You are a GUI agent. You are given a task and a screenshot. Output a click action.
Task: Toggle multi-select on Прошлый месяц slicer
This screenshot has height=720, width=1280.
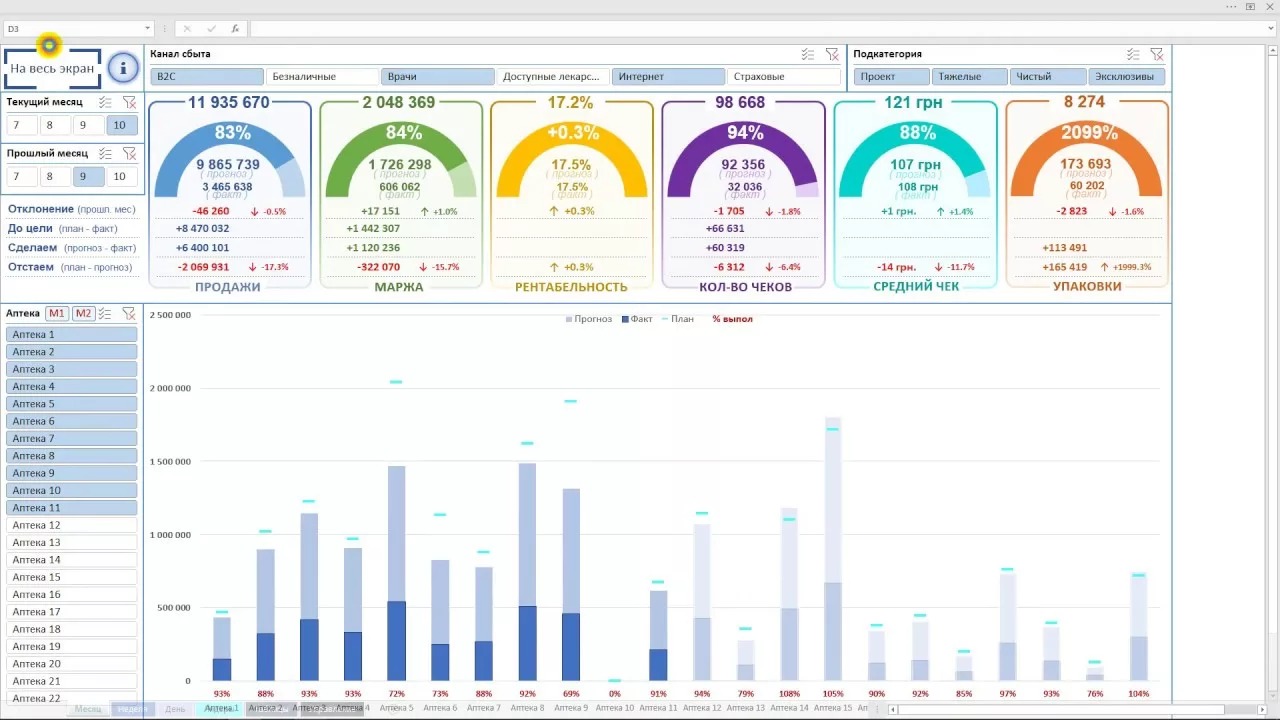pyautogui.click(x=105, y=153)
